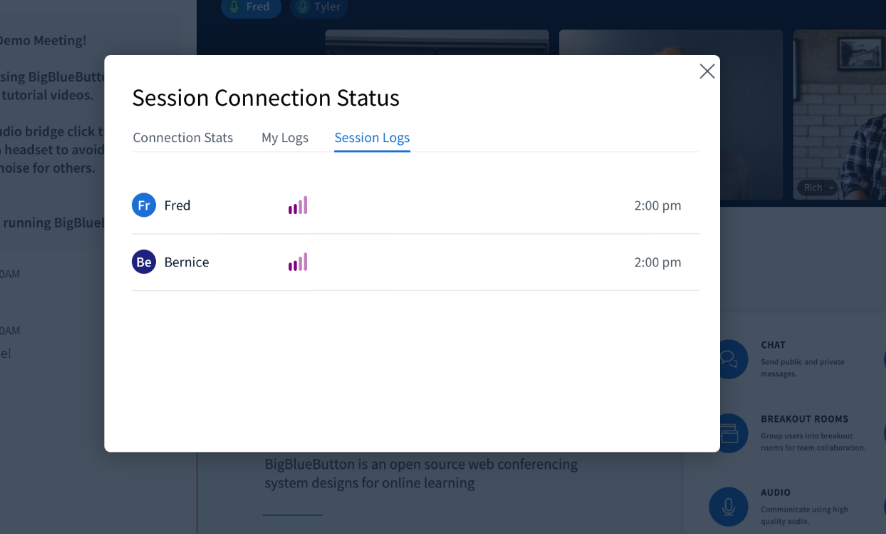Click the Session Connection Status title
This screenshot has height=534, width=886.
(x=266, y=98)
